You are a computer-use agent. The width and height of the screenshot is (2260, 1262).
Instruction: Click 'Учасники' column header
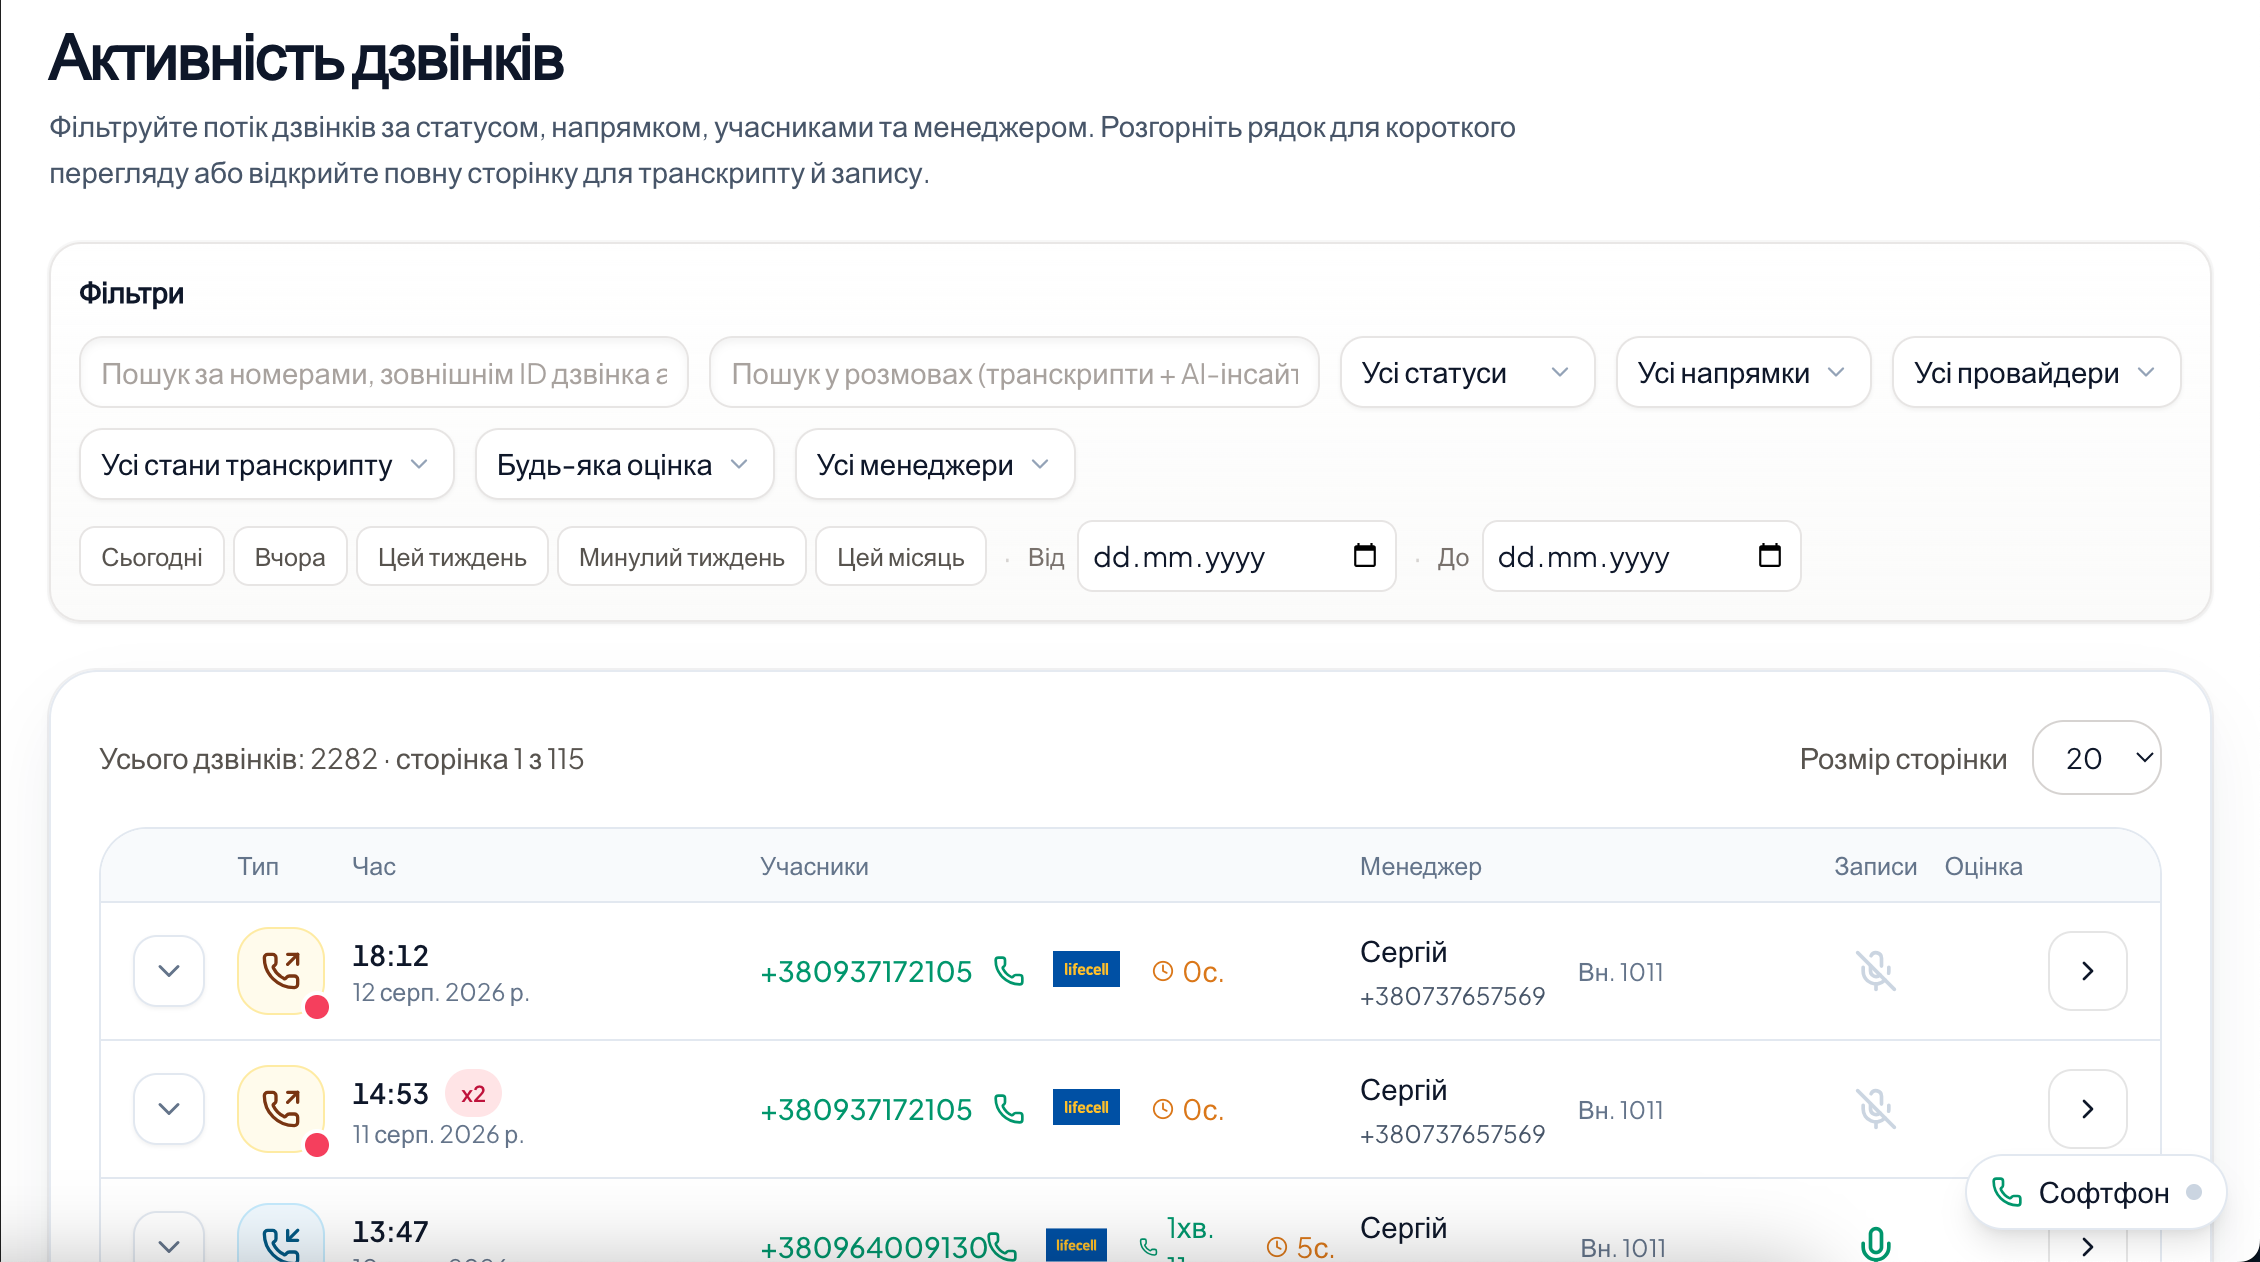coord(814,866)
